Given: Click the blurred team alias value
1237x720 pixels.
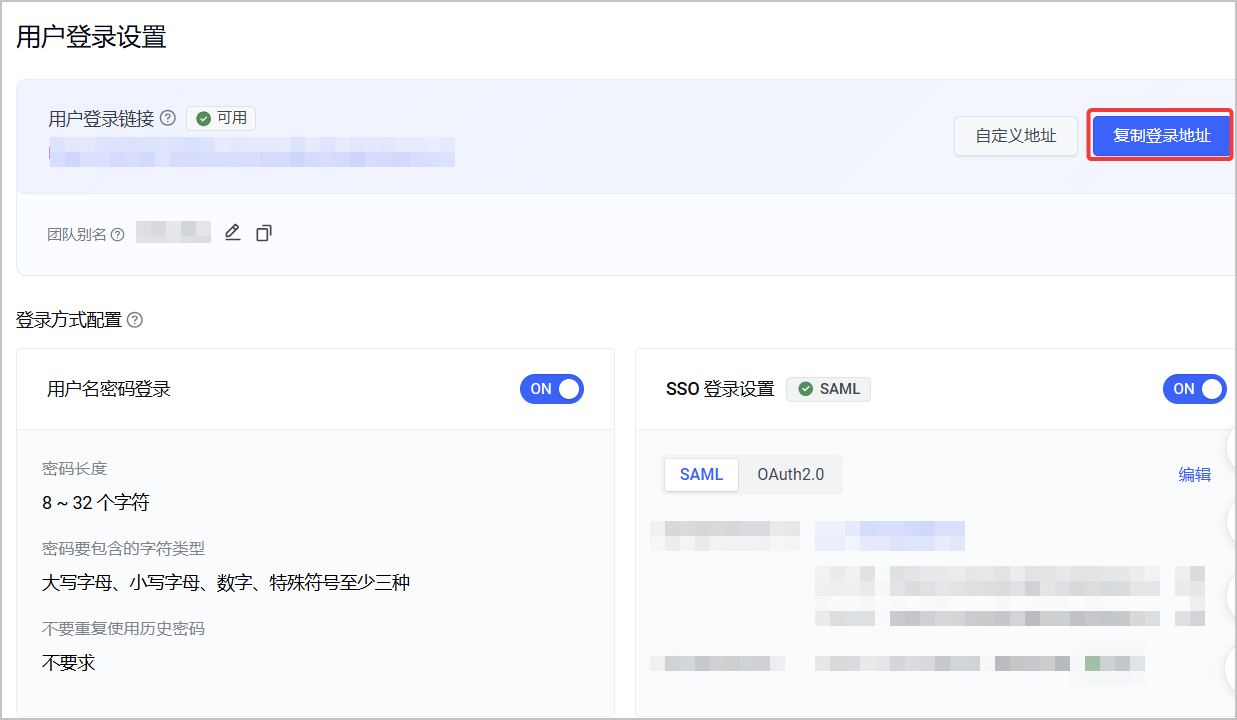Looking at the screenshot, I should [174, 233].
